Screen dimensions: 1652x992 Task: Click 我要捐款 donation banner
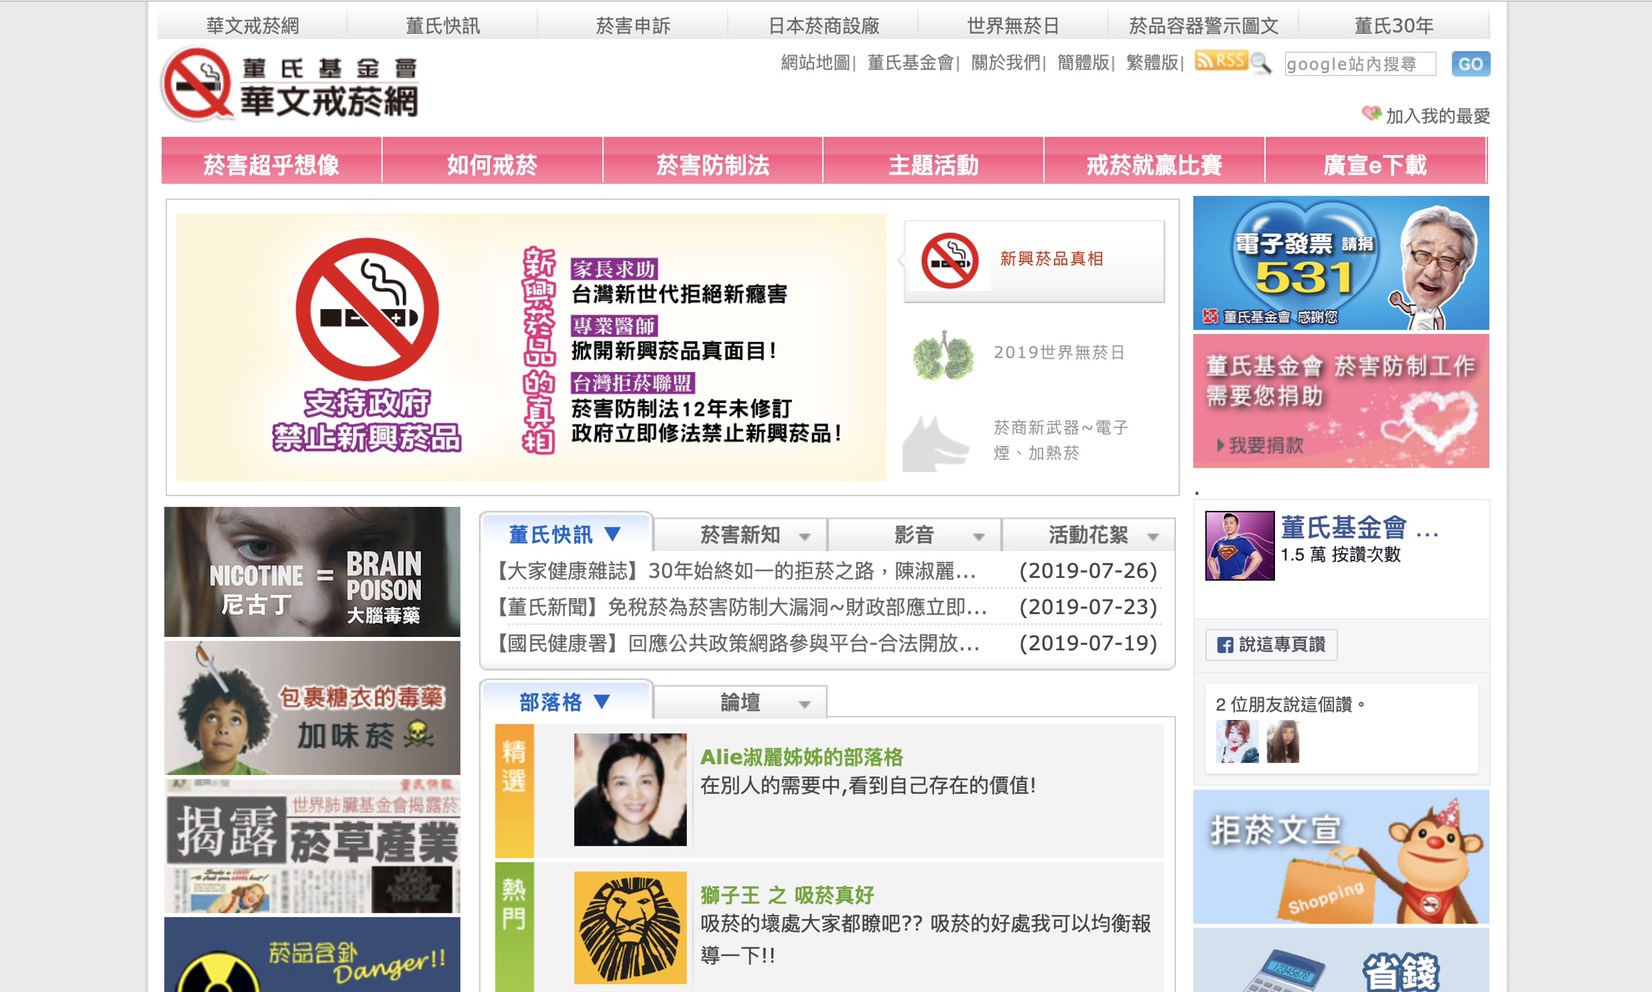(1341, 401)
